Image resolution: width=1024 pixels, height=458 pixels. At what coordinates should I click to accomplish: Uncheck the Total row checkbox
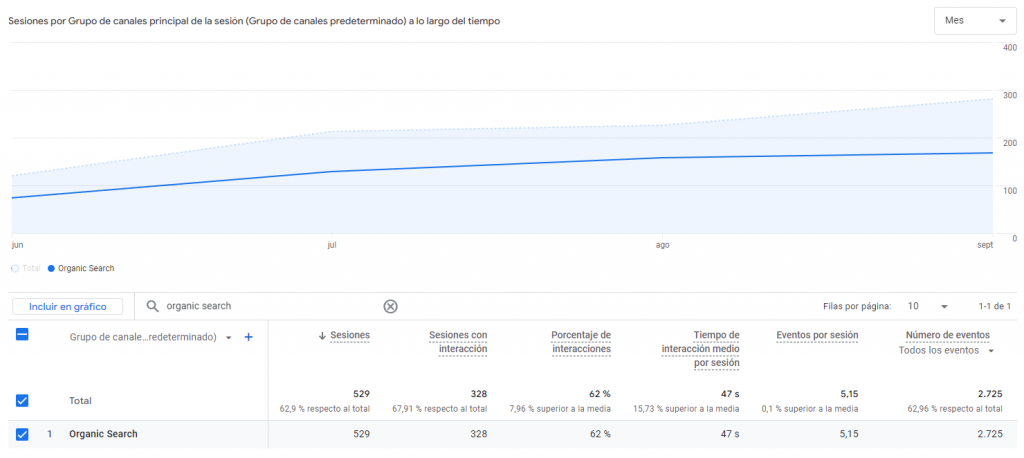22,400
